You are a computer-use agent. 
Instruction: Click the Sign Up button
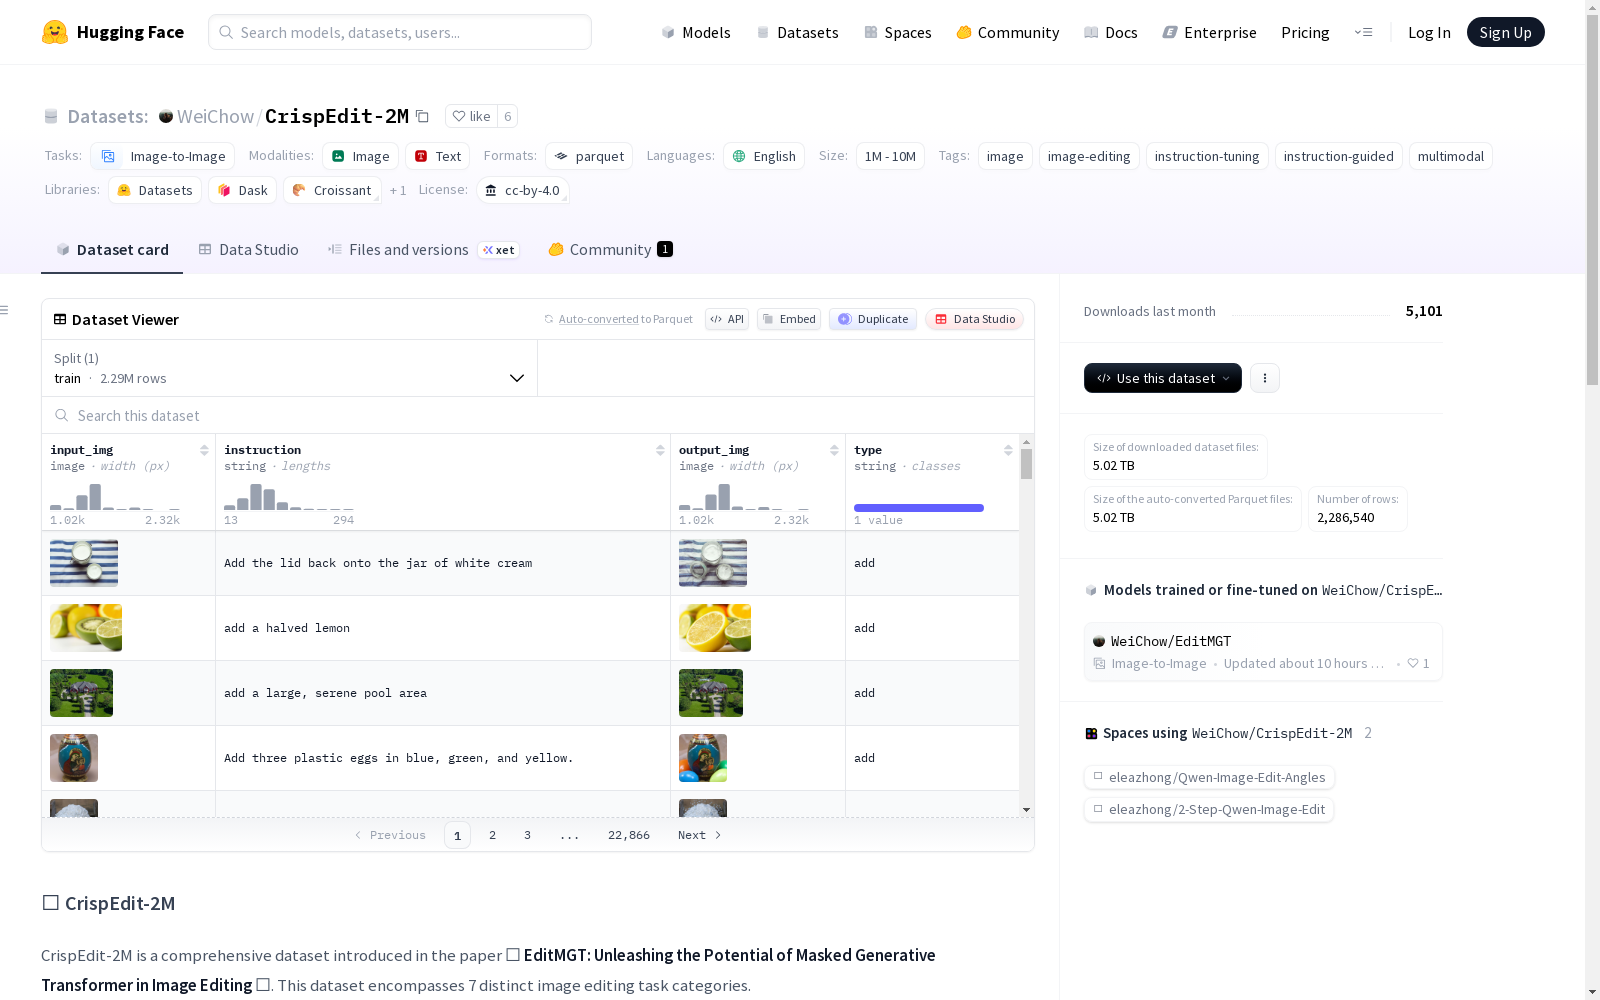tap(1505, 32)
